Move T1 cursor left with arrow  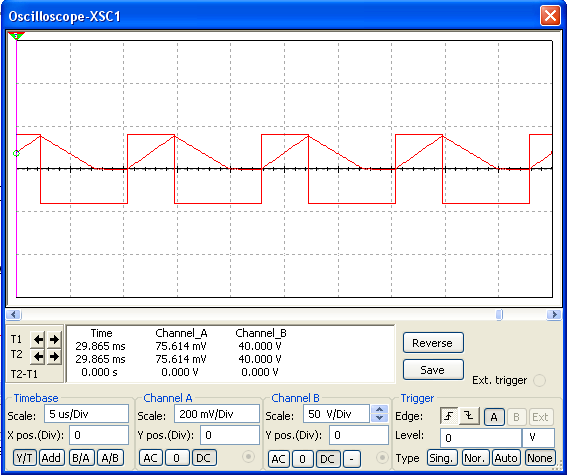[x=38, y=339]
